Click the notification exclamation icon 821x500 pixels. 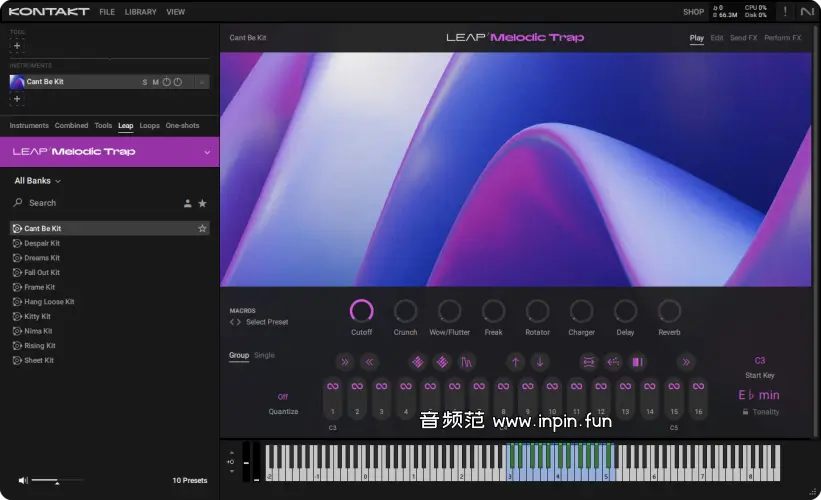(785, 12)
